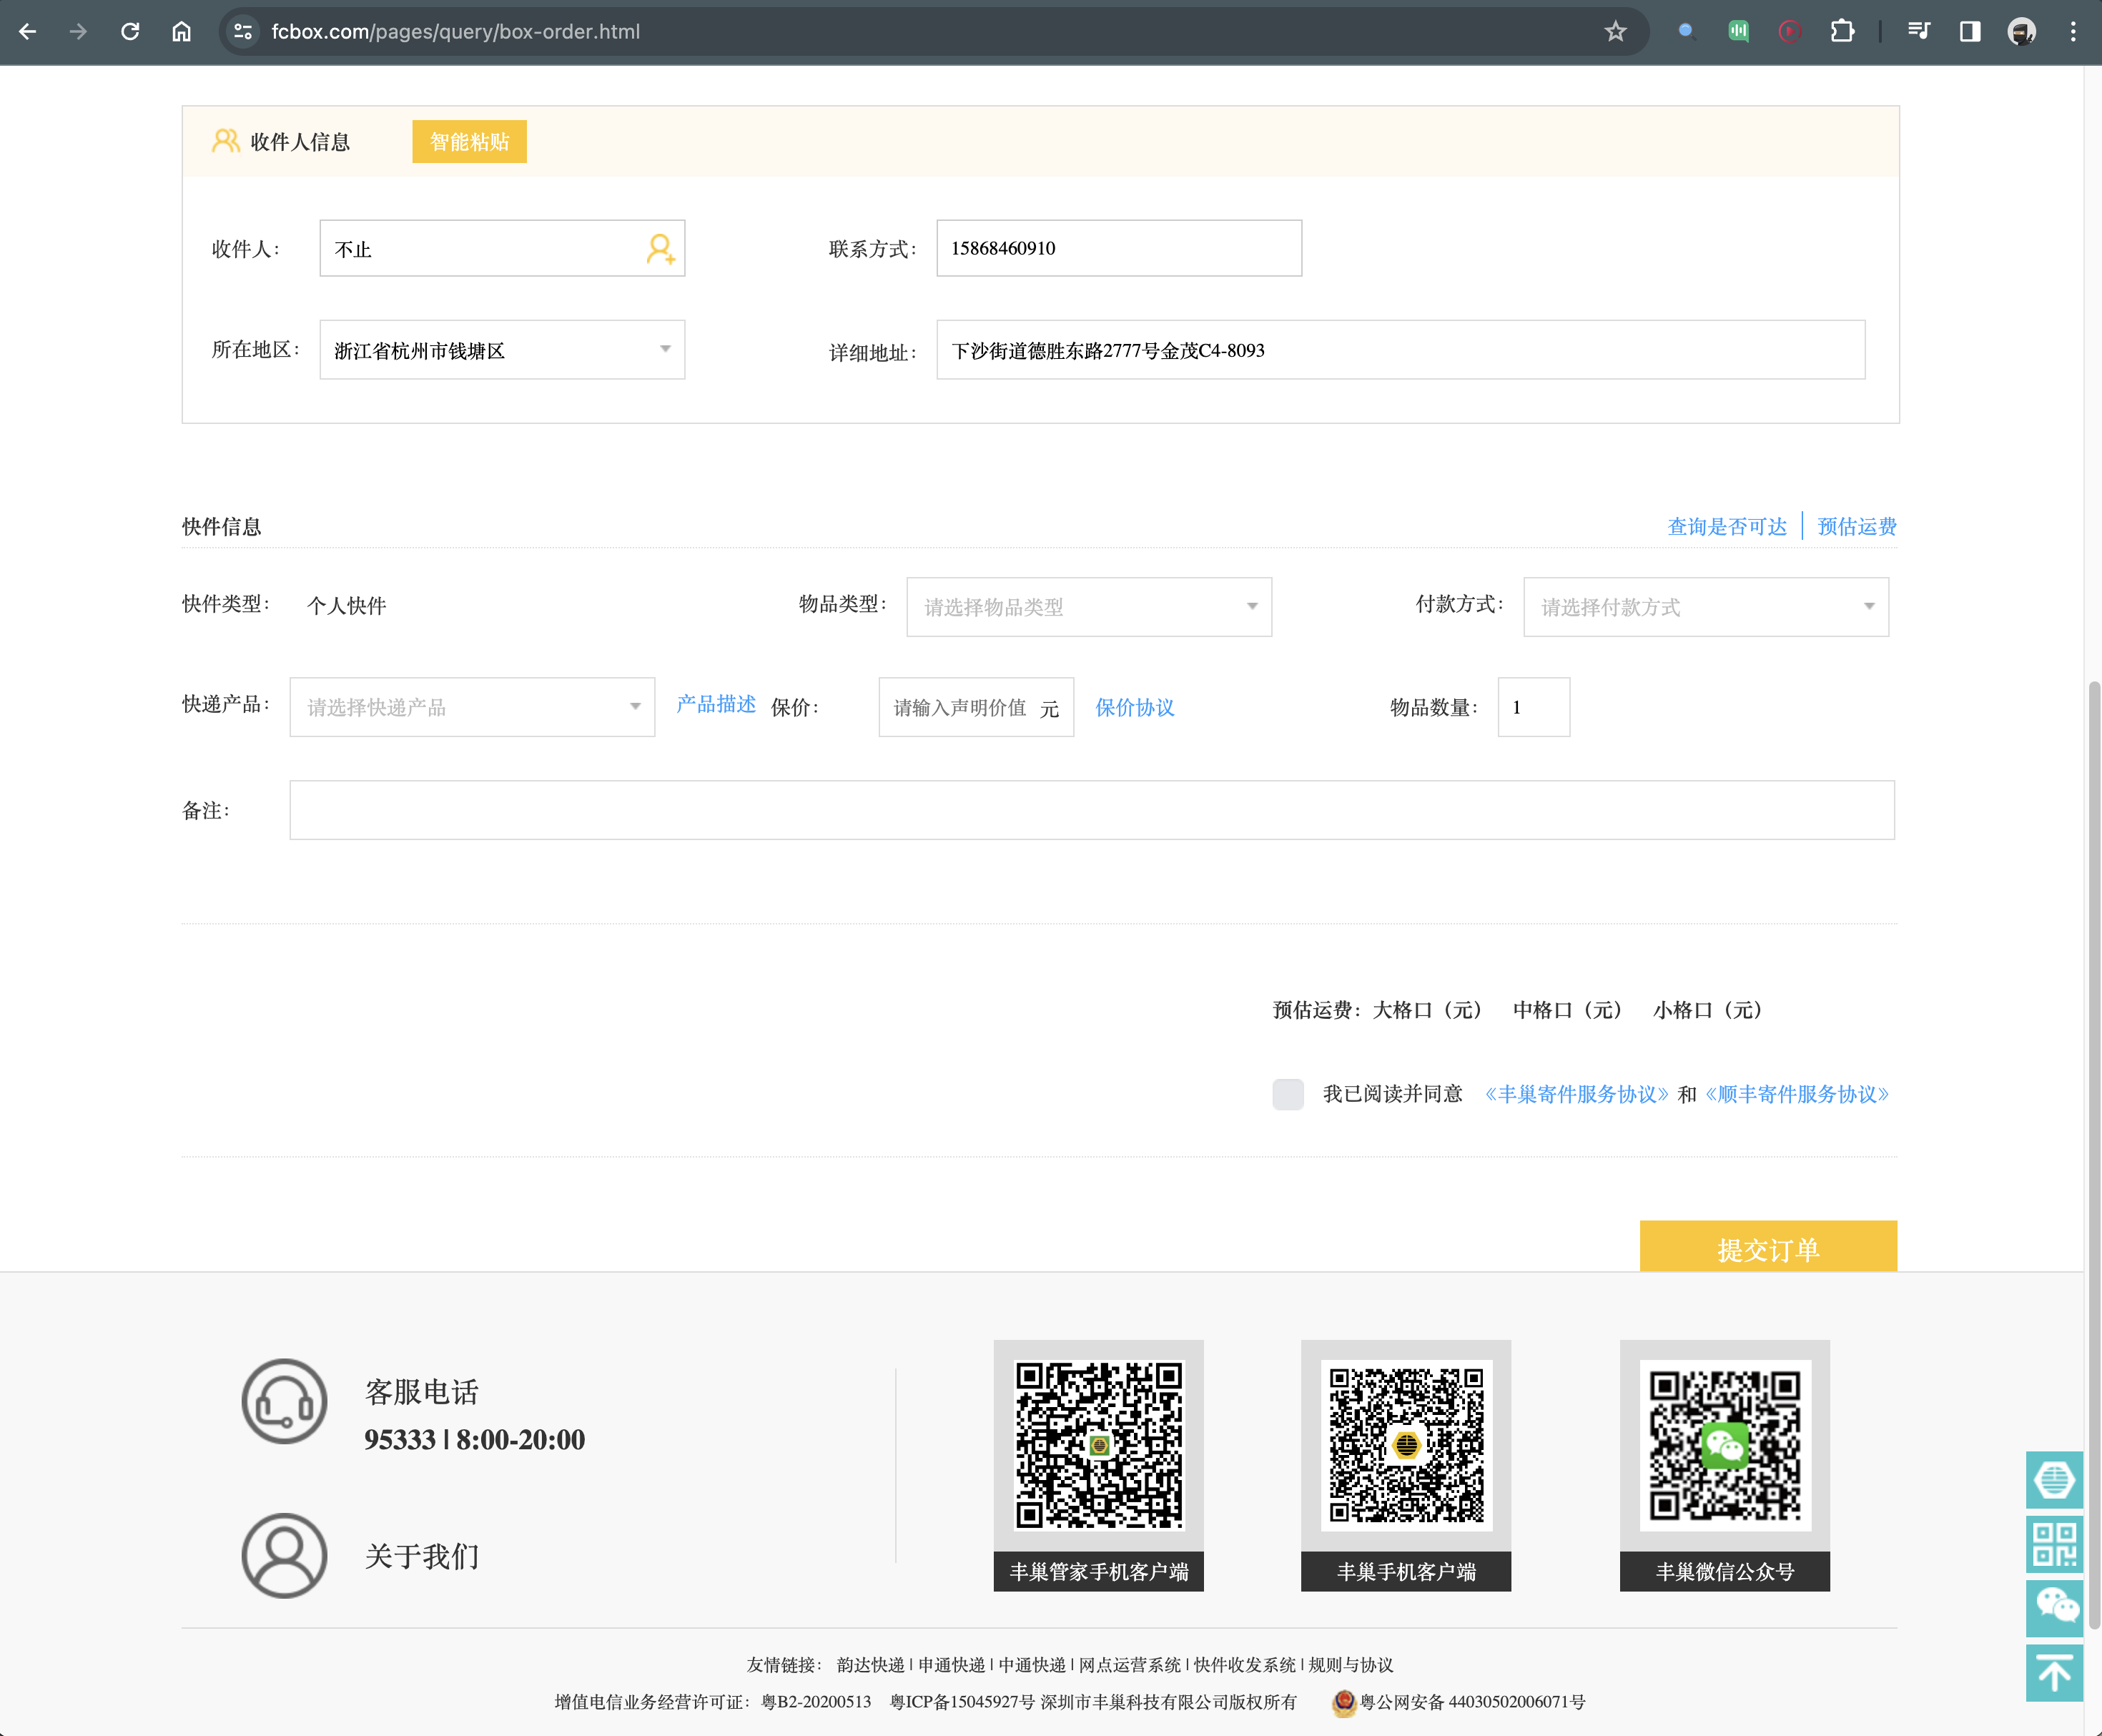This screenshot has height=1736, width=2102.
Task: Click the 智能粘贴 button
Action: [469, 141]
